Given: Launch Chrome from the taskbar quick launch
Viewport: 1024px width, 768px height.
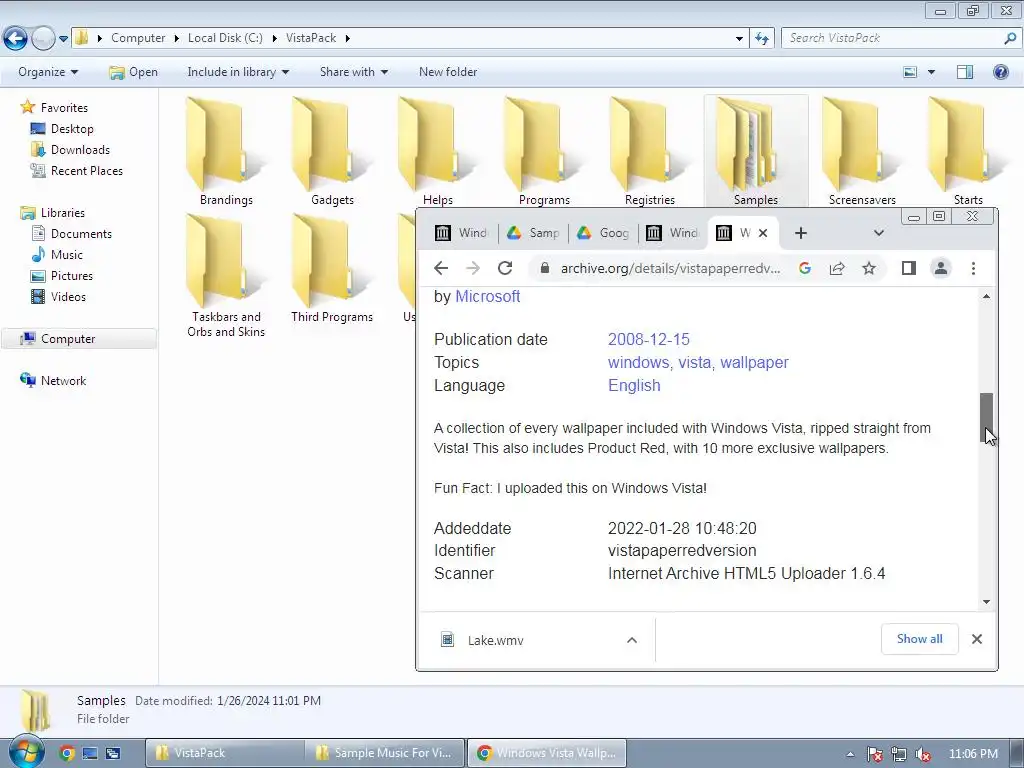Looking at the screenshot, I should 66,753.
